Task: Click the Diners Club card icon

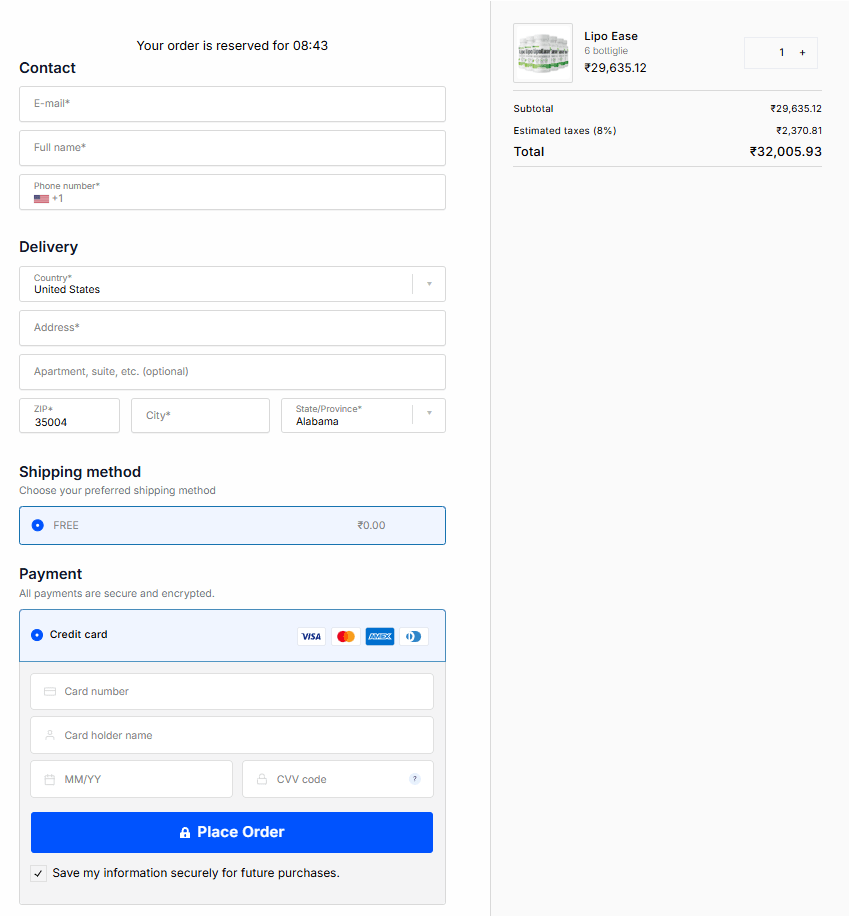Action: click(x=413, y=636)
